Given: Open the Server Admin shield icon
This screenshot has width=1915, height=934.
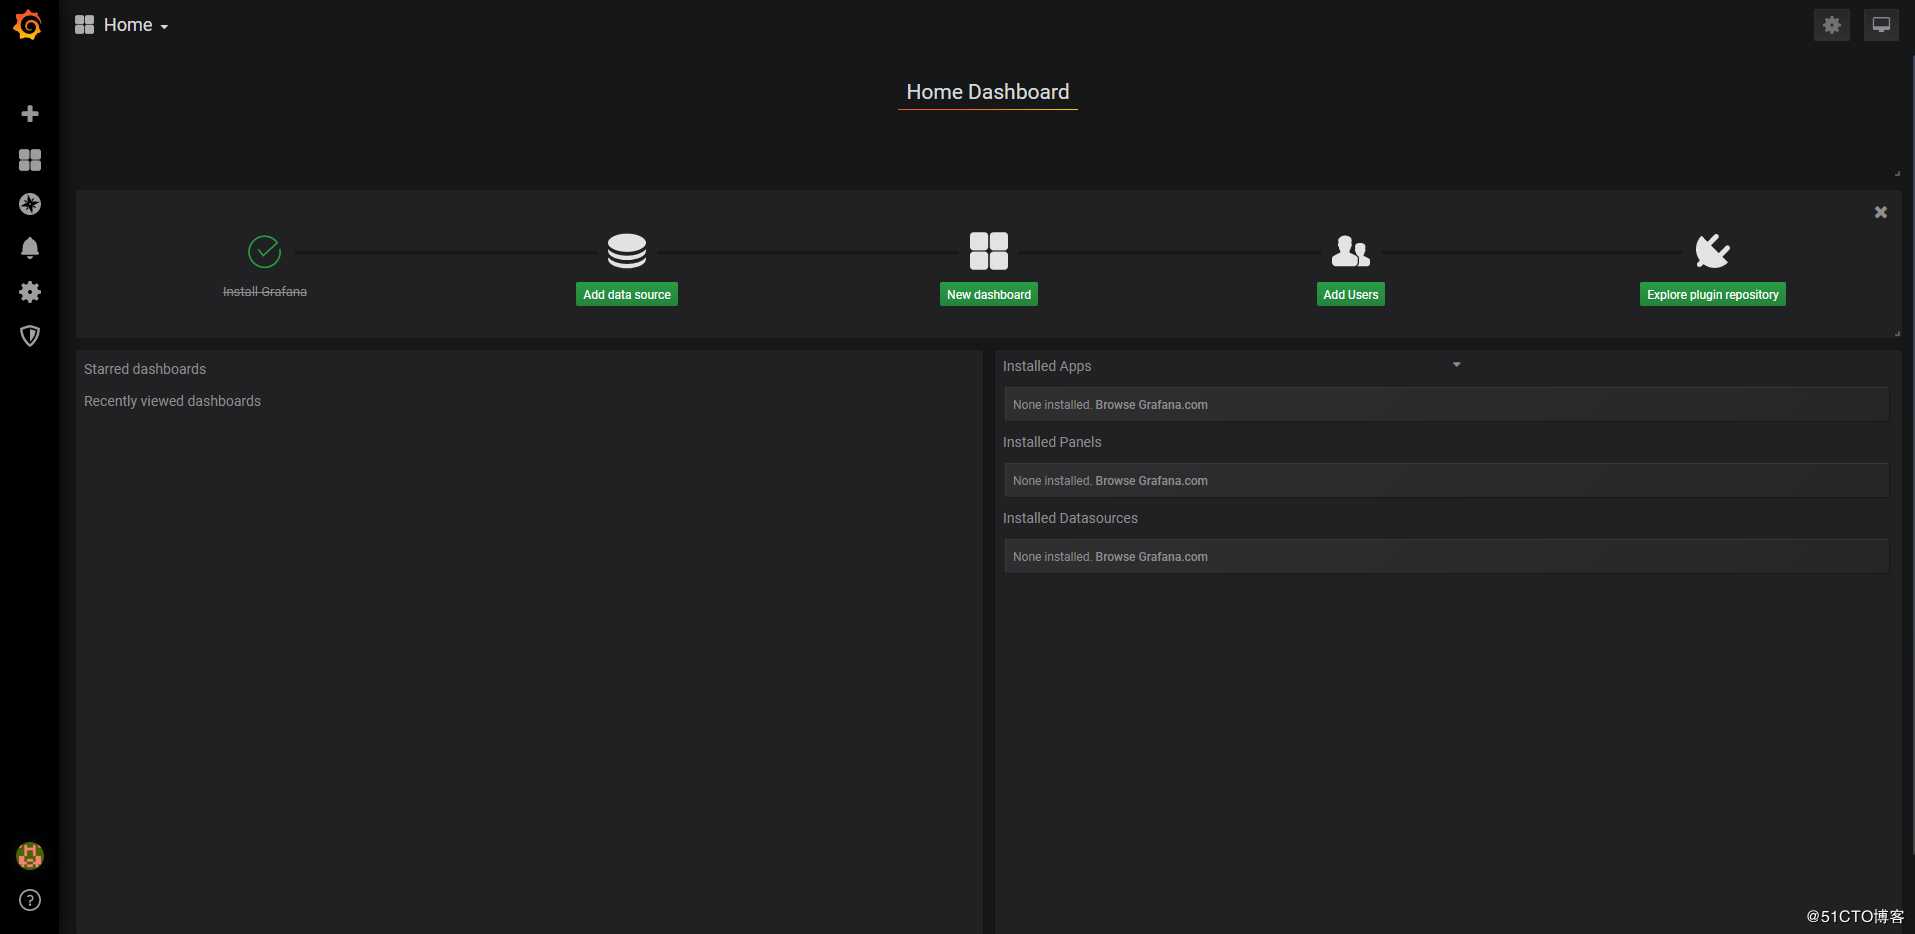Looking at the screenshot, I should click(x=30, y=336).
